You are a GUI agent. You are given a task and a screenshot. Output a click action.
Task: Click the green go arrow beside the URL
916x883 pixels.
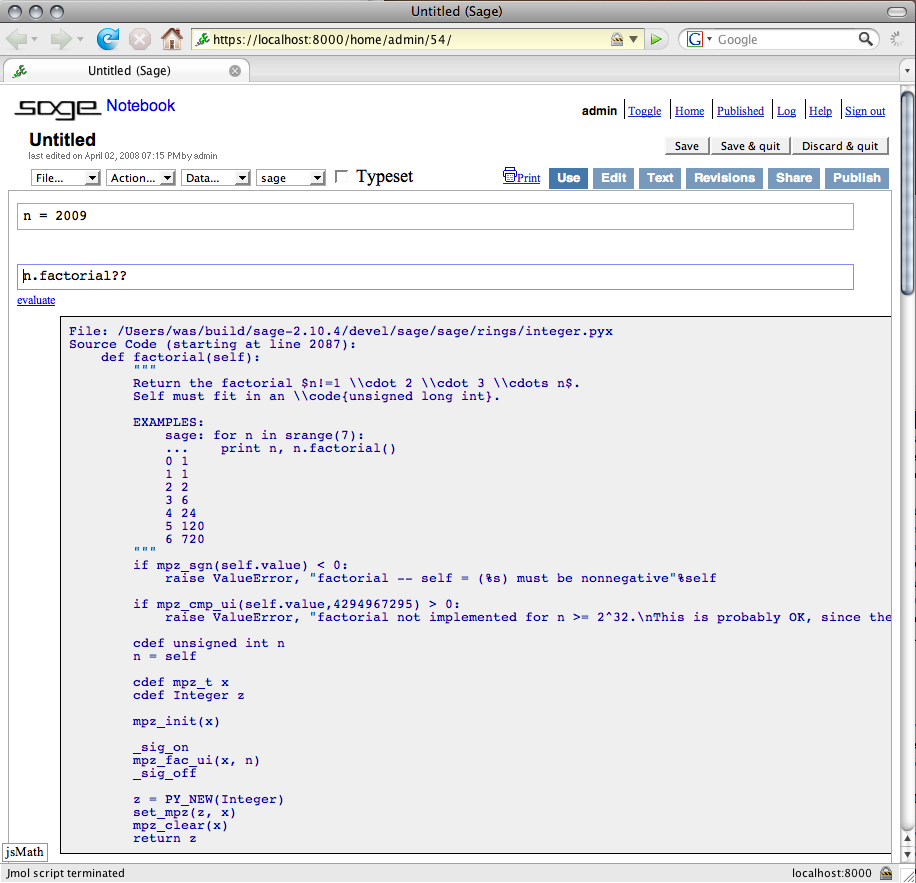point(656,39)
